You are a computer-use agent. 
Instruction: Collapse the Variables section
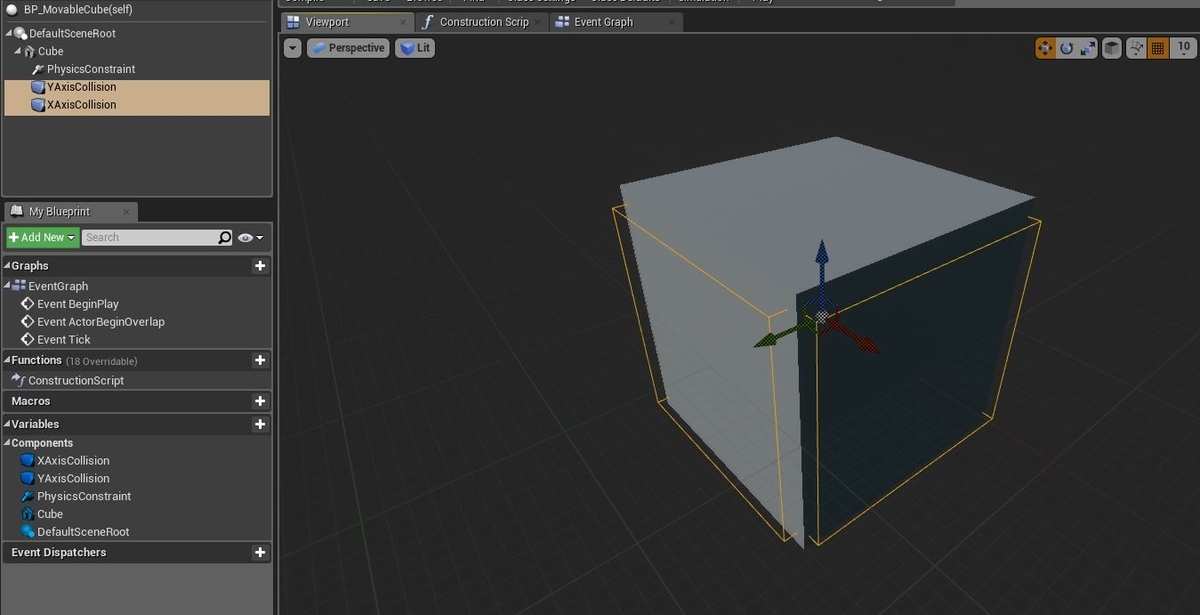7,424
